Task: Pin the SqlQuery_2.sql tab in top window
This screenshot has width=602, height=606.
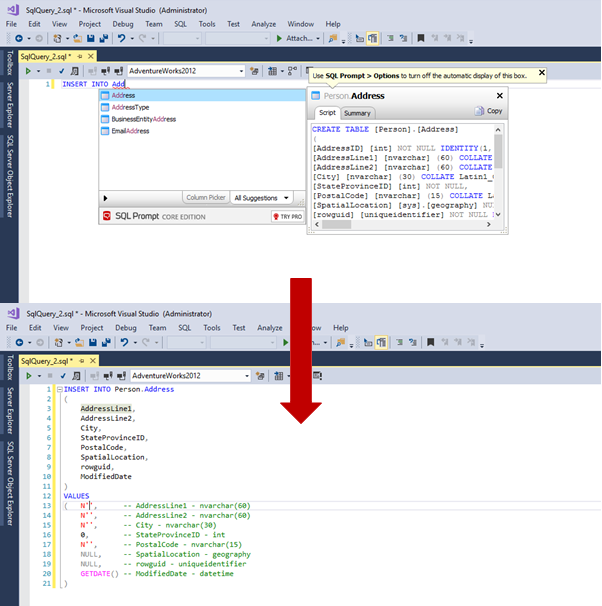Action: pyautogui.click(x=80, y=56)
